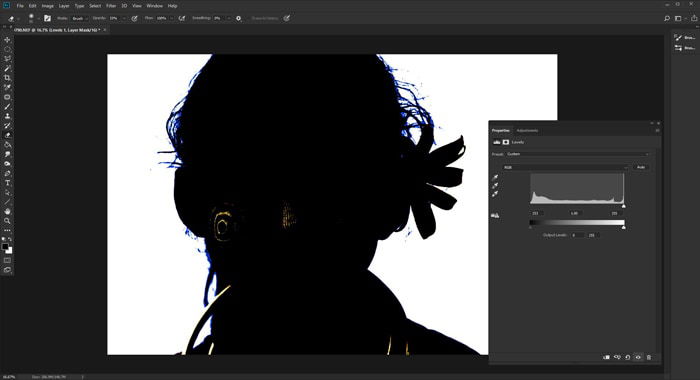Click the calculate histogram warning button
The image size is (700, 380).
click(495, 215)
